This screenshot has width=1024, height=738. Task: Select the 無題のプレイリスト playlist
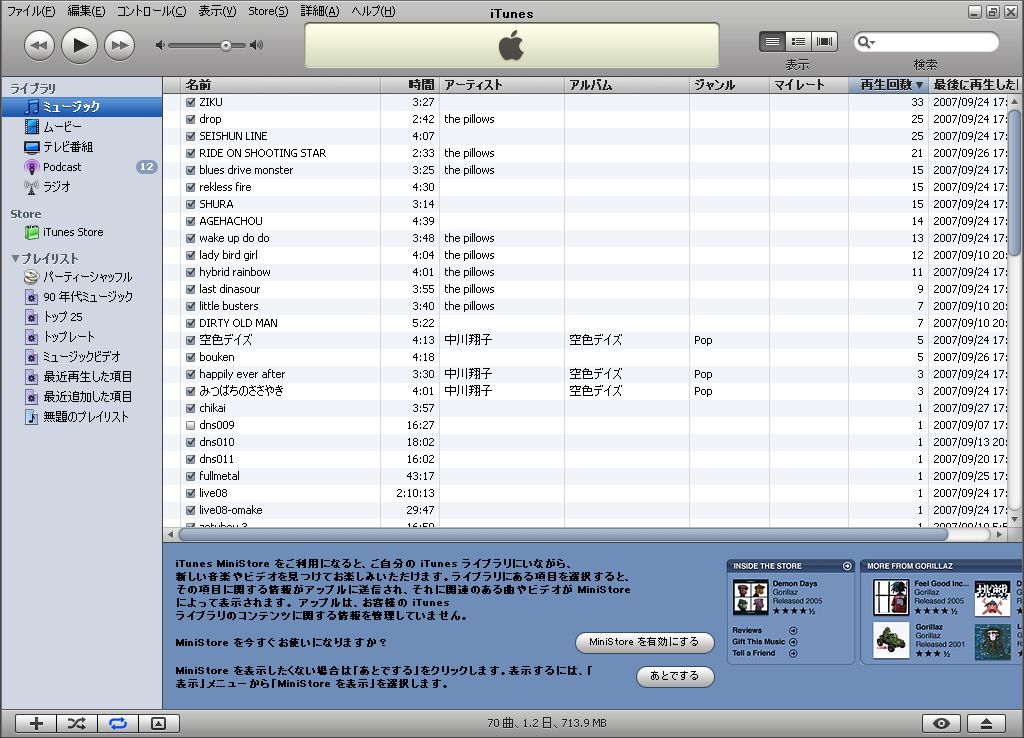[82, 417]
